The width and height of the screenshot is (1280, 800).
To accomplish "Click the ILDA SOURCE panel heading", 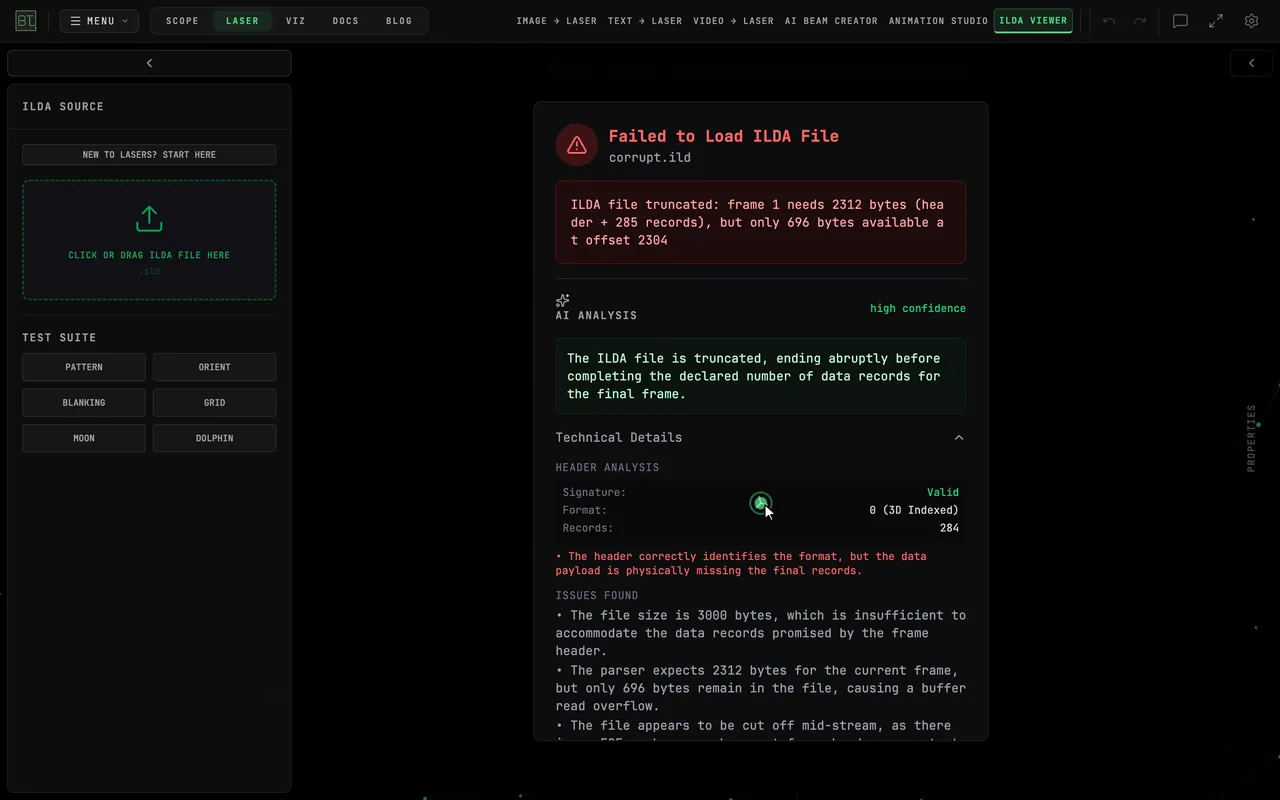I will tap(63, 107).
